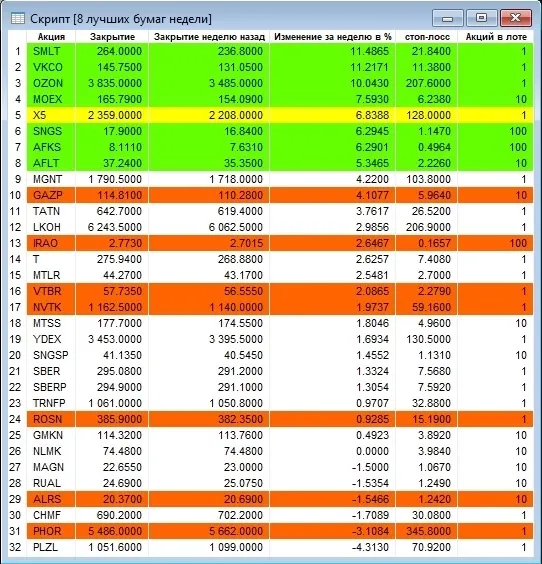This screenshot has width=542, height=564.
Task: Click OZON closing price 3 835.0000
Action: pyautogui.click(x=112, y=83)
